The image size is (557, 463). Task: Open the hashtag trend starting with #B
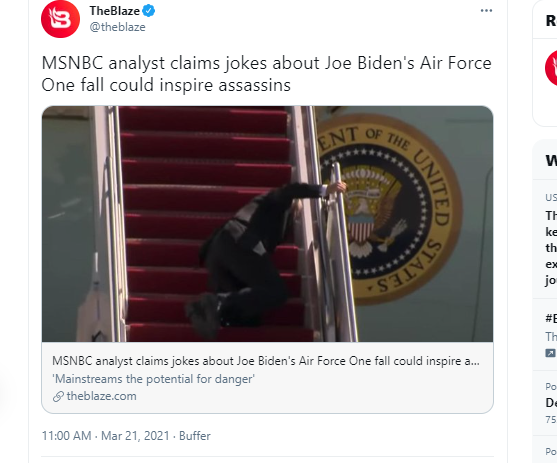(545, 335)
